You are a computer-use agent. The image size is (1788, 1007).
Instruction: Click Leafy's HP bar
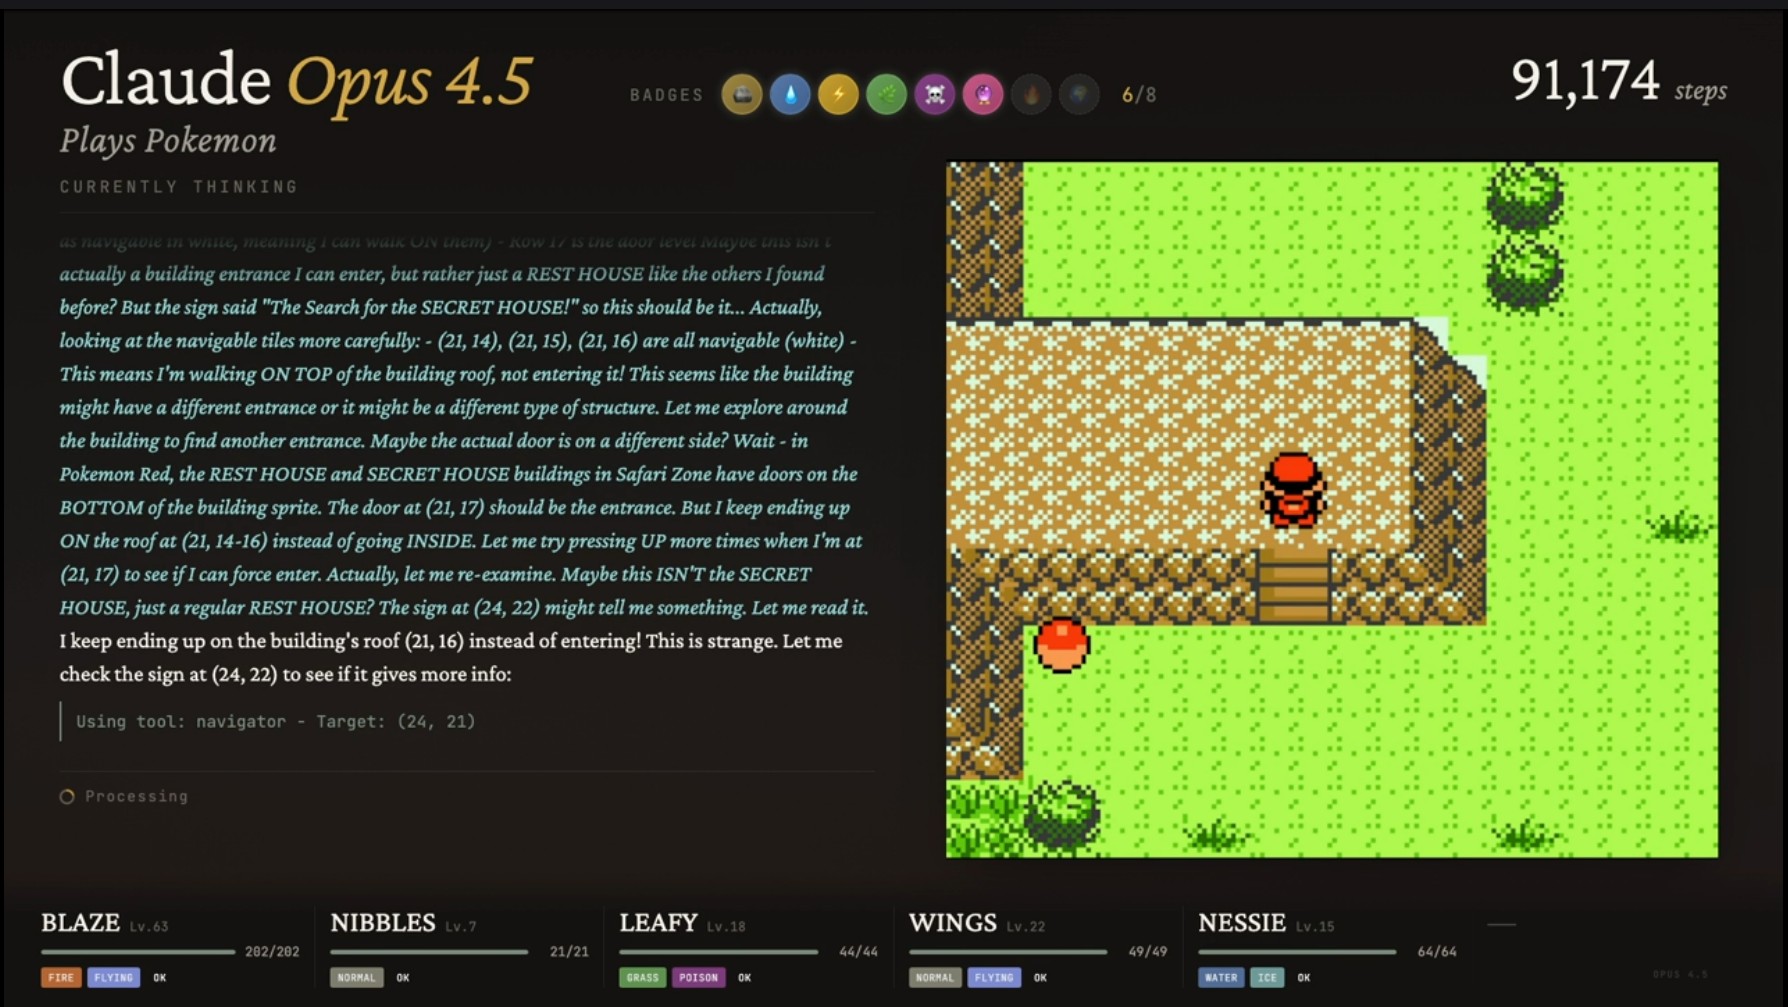coord(718,952)
